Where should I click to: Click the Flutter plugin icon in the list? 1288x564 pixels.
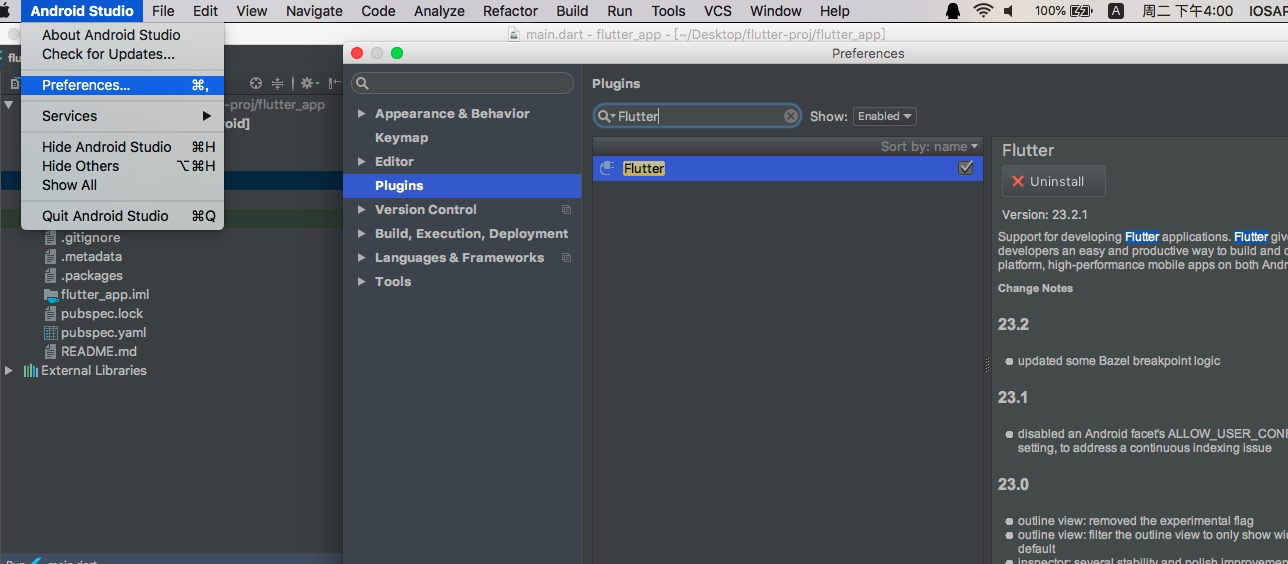point(606,168)
